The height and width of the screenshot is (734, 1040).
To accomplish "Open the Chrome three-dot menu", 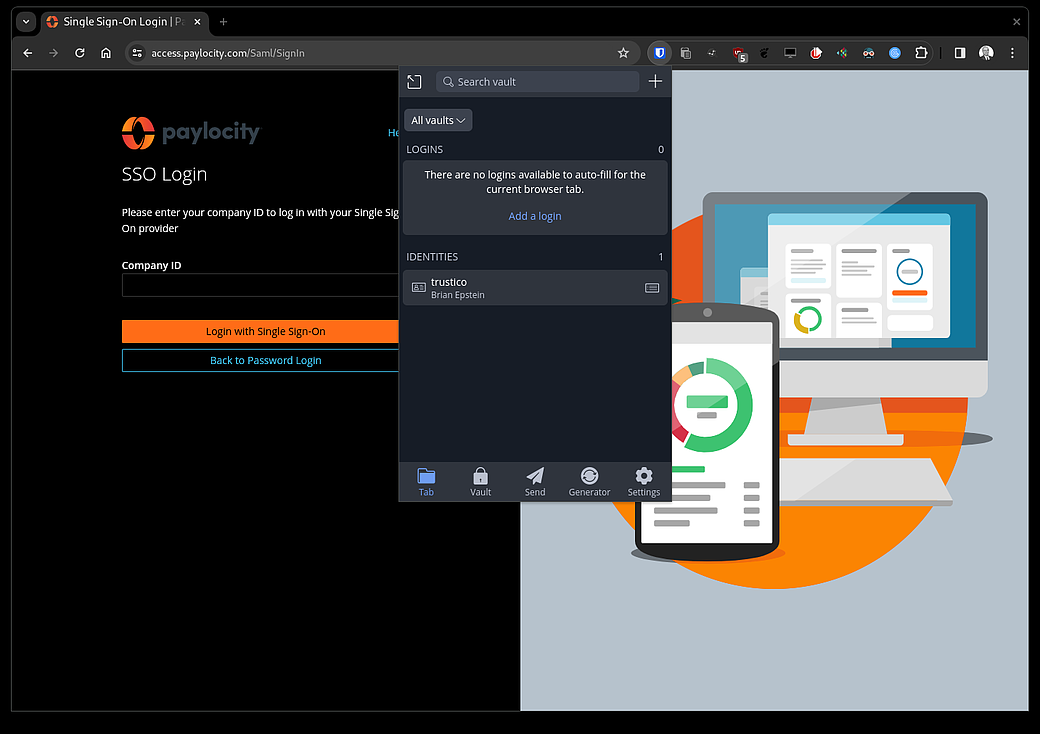I will (1013, 53).
